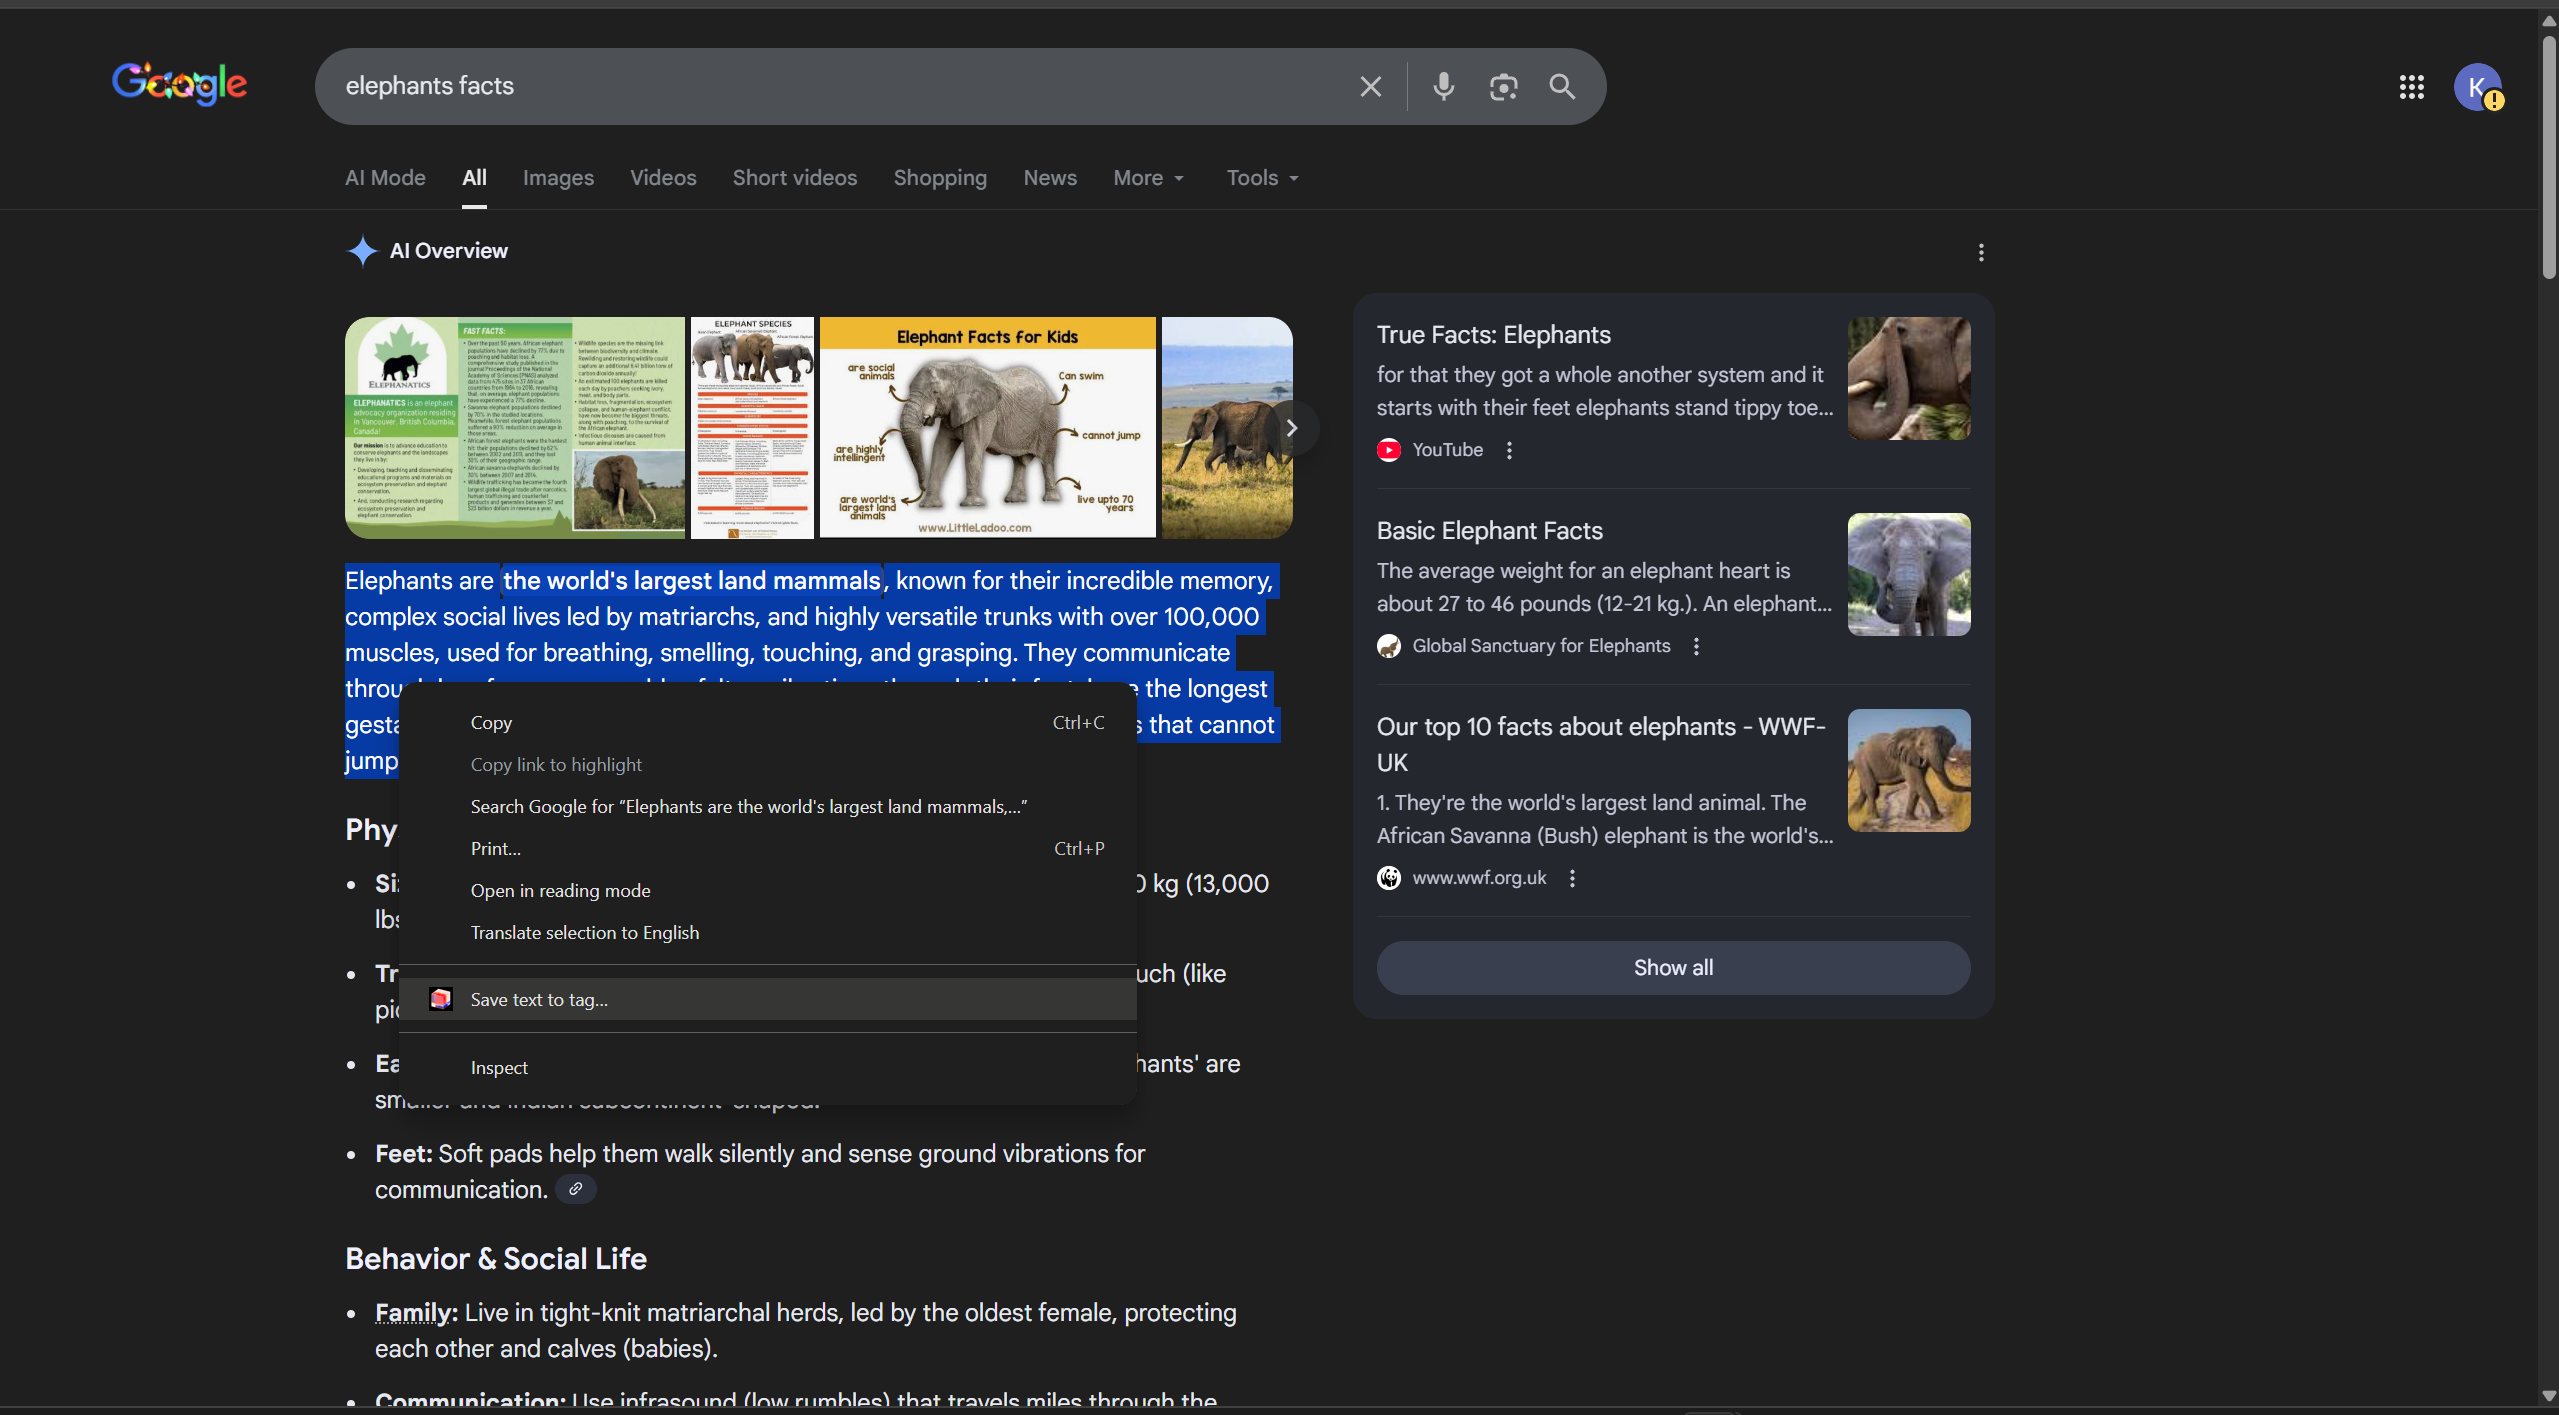Open three-dot menu beside www.wwf.org.uk
The width and height of the screenshot is (2559, 1415).
[x=1572, y=878]
